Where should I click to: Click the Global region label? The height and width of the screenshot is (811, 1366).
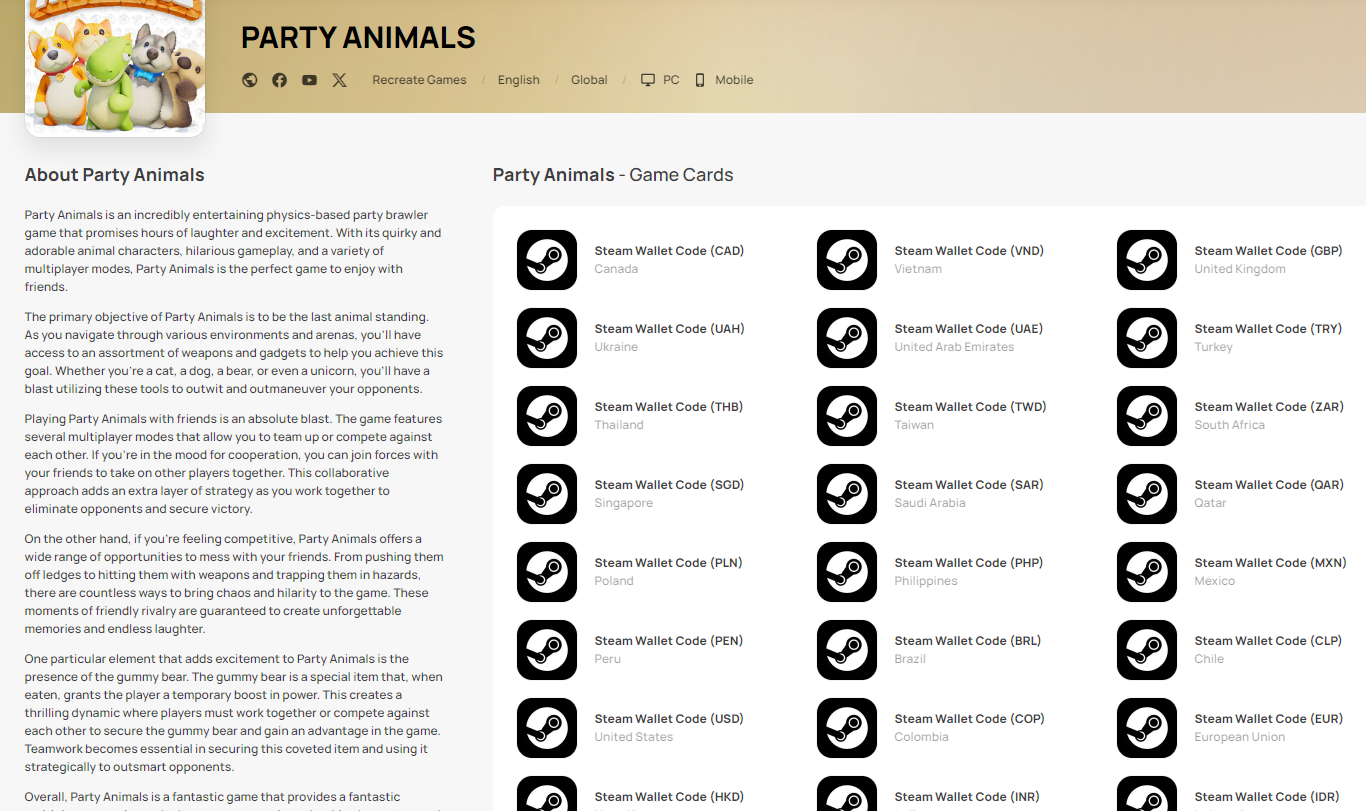coord(589,80)
